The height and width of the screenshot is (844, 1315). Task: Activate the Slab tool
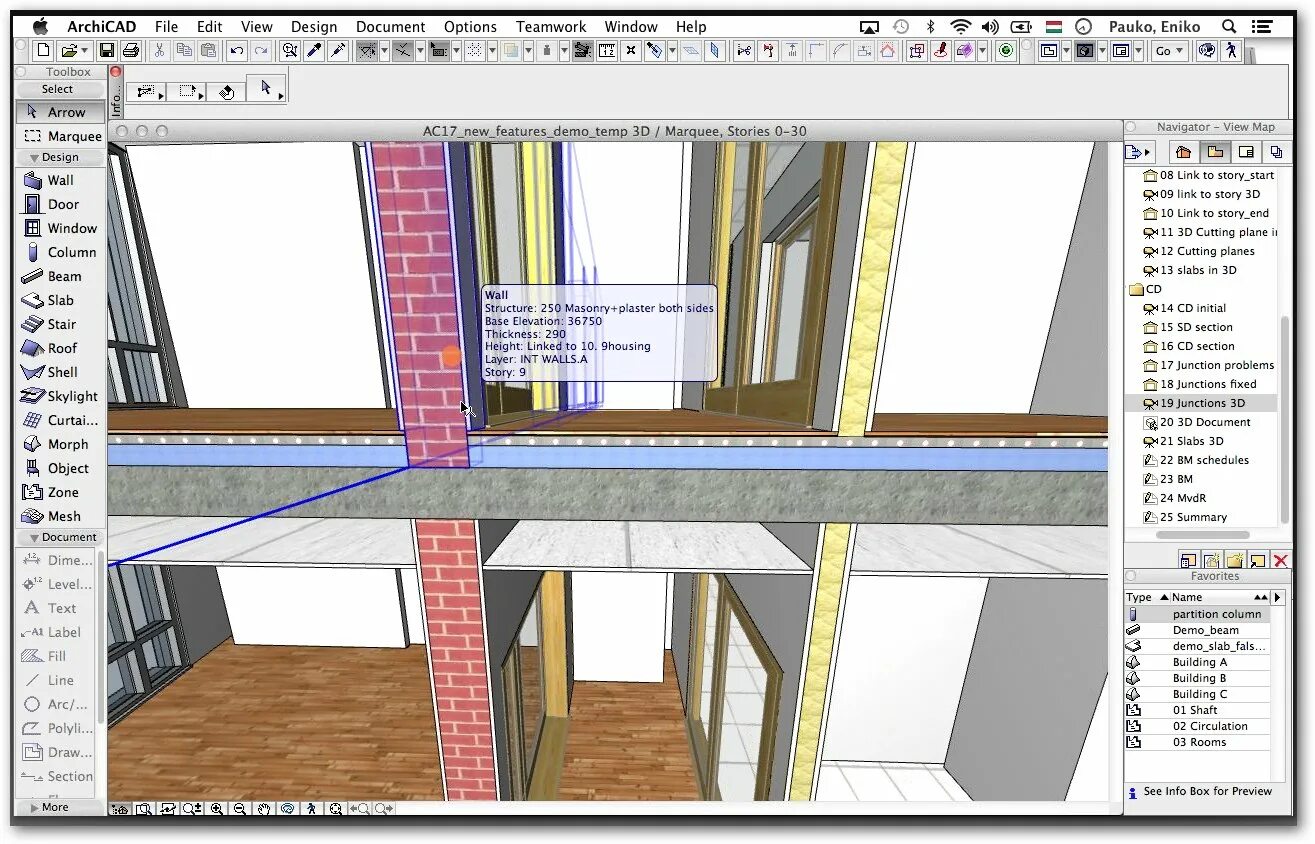click(x=60, y=300)
